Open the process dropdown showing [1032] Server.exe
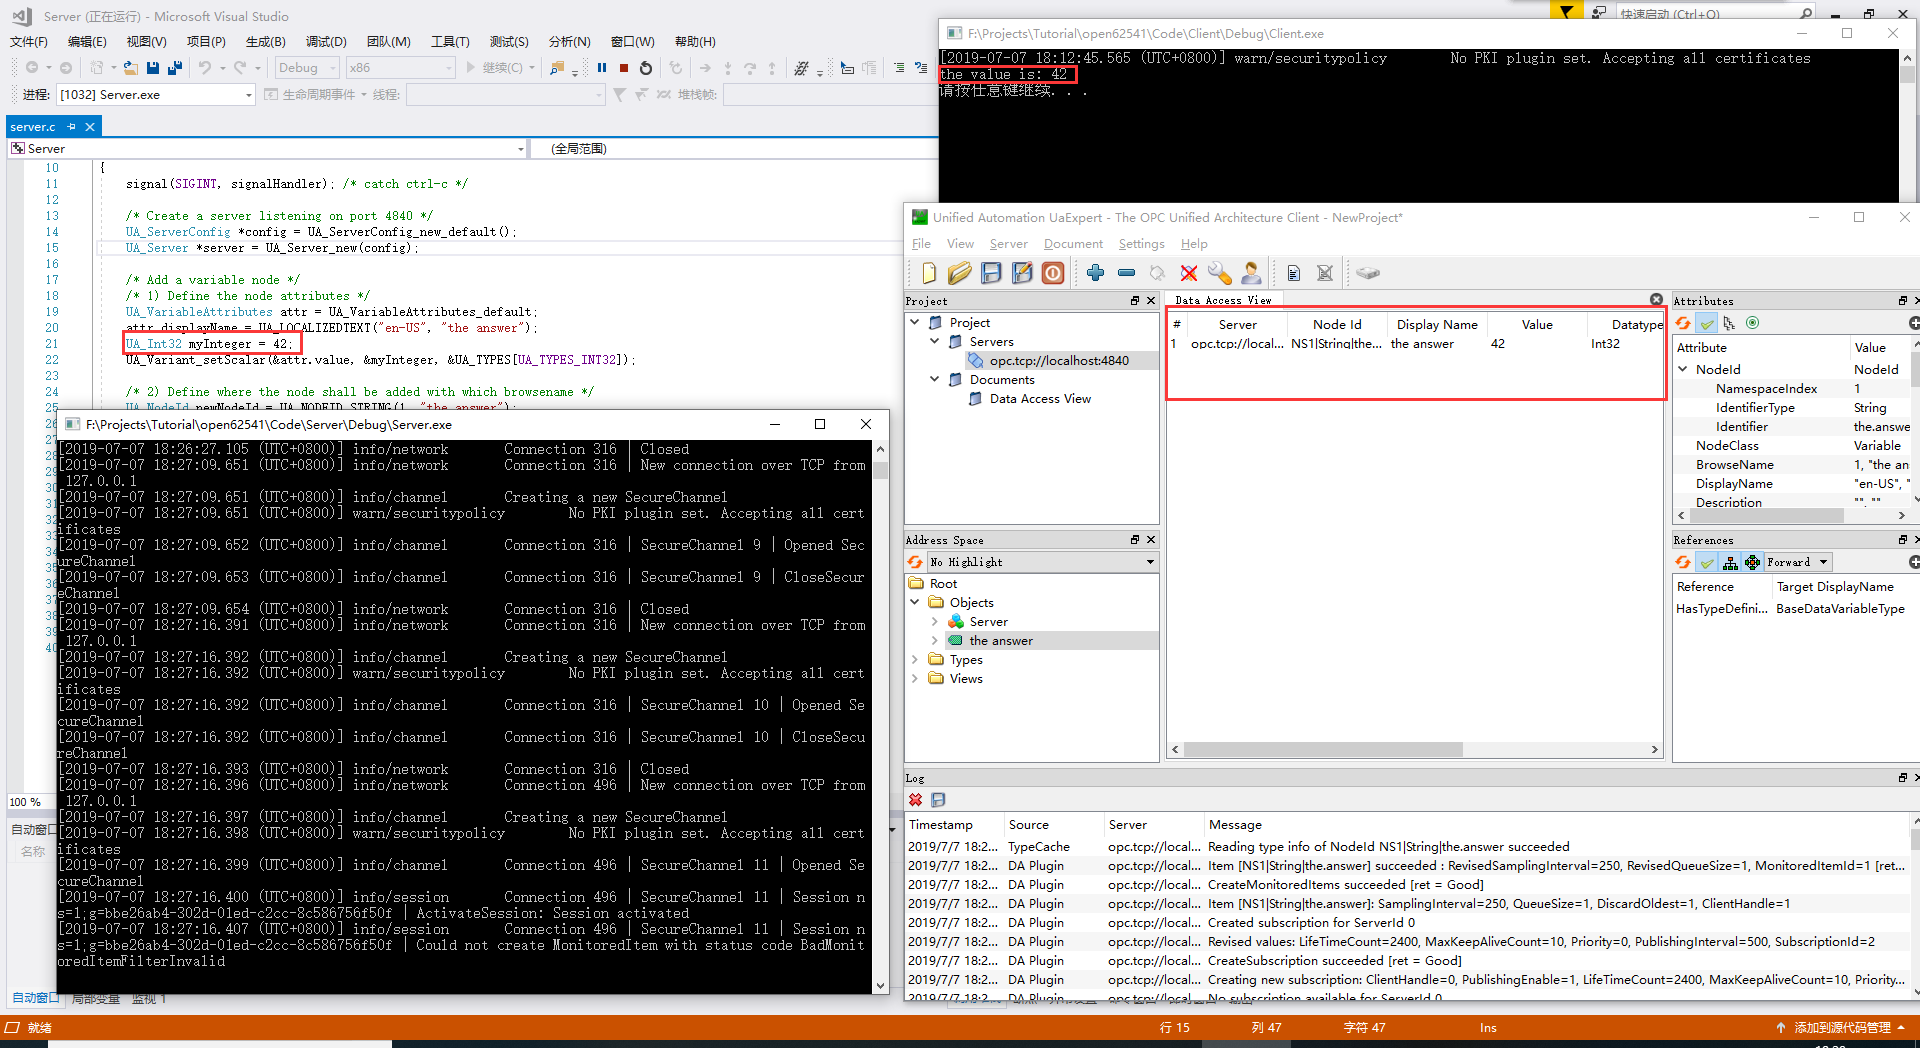This screenshot has height=1048, width=1920. (156, 94)
